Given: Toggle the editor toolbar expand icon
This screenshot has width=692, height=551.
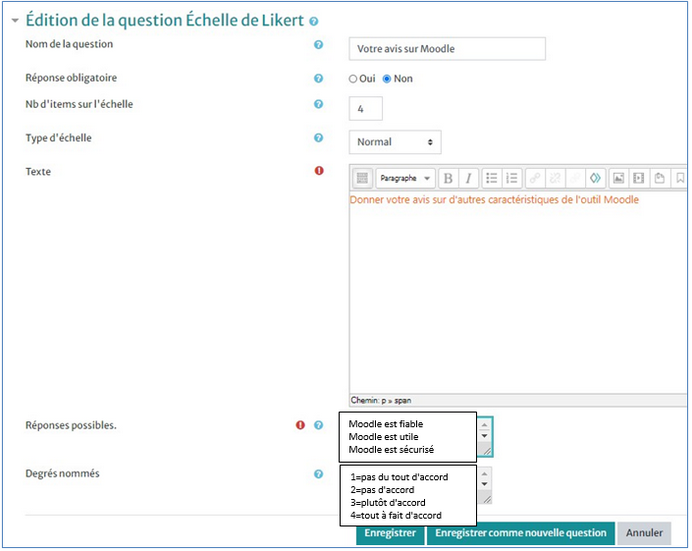Looking at the screenshot, I should [362, 178].
